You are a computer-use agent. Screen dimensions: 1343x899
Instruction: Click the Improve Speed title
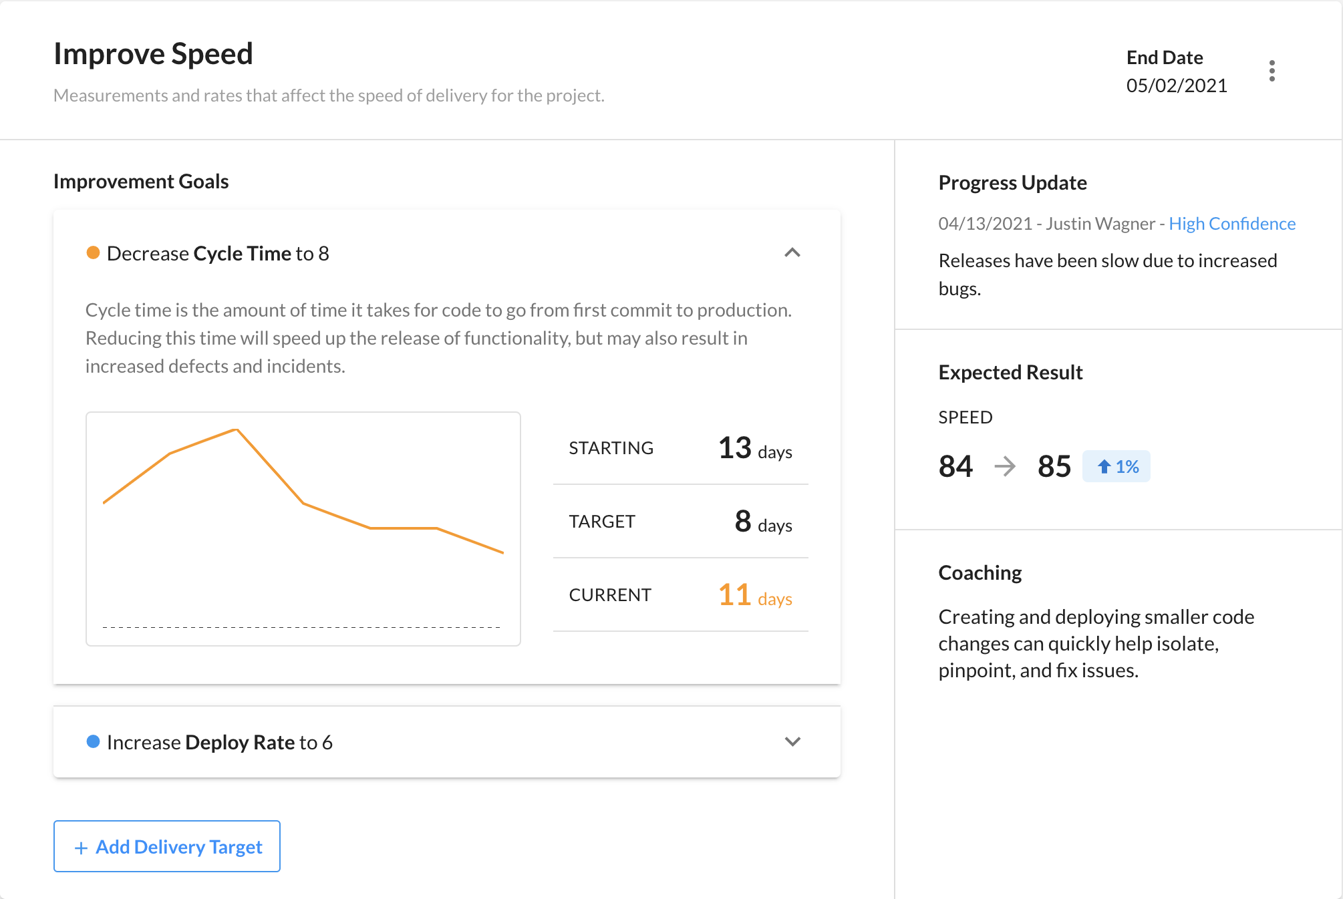(x=153, y=53)
